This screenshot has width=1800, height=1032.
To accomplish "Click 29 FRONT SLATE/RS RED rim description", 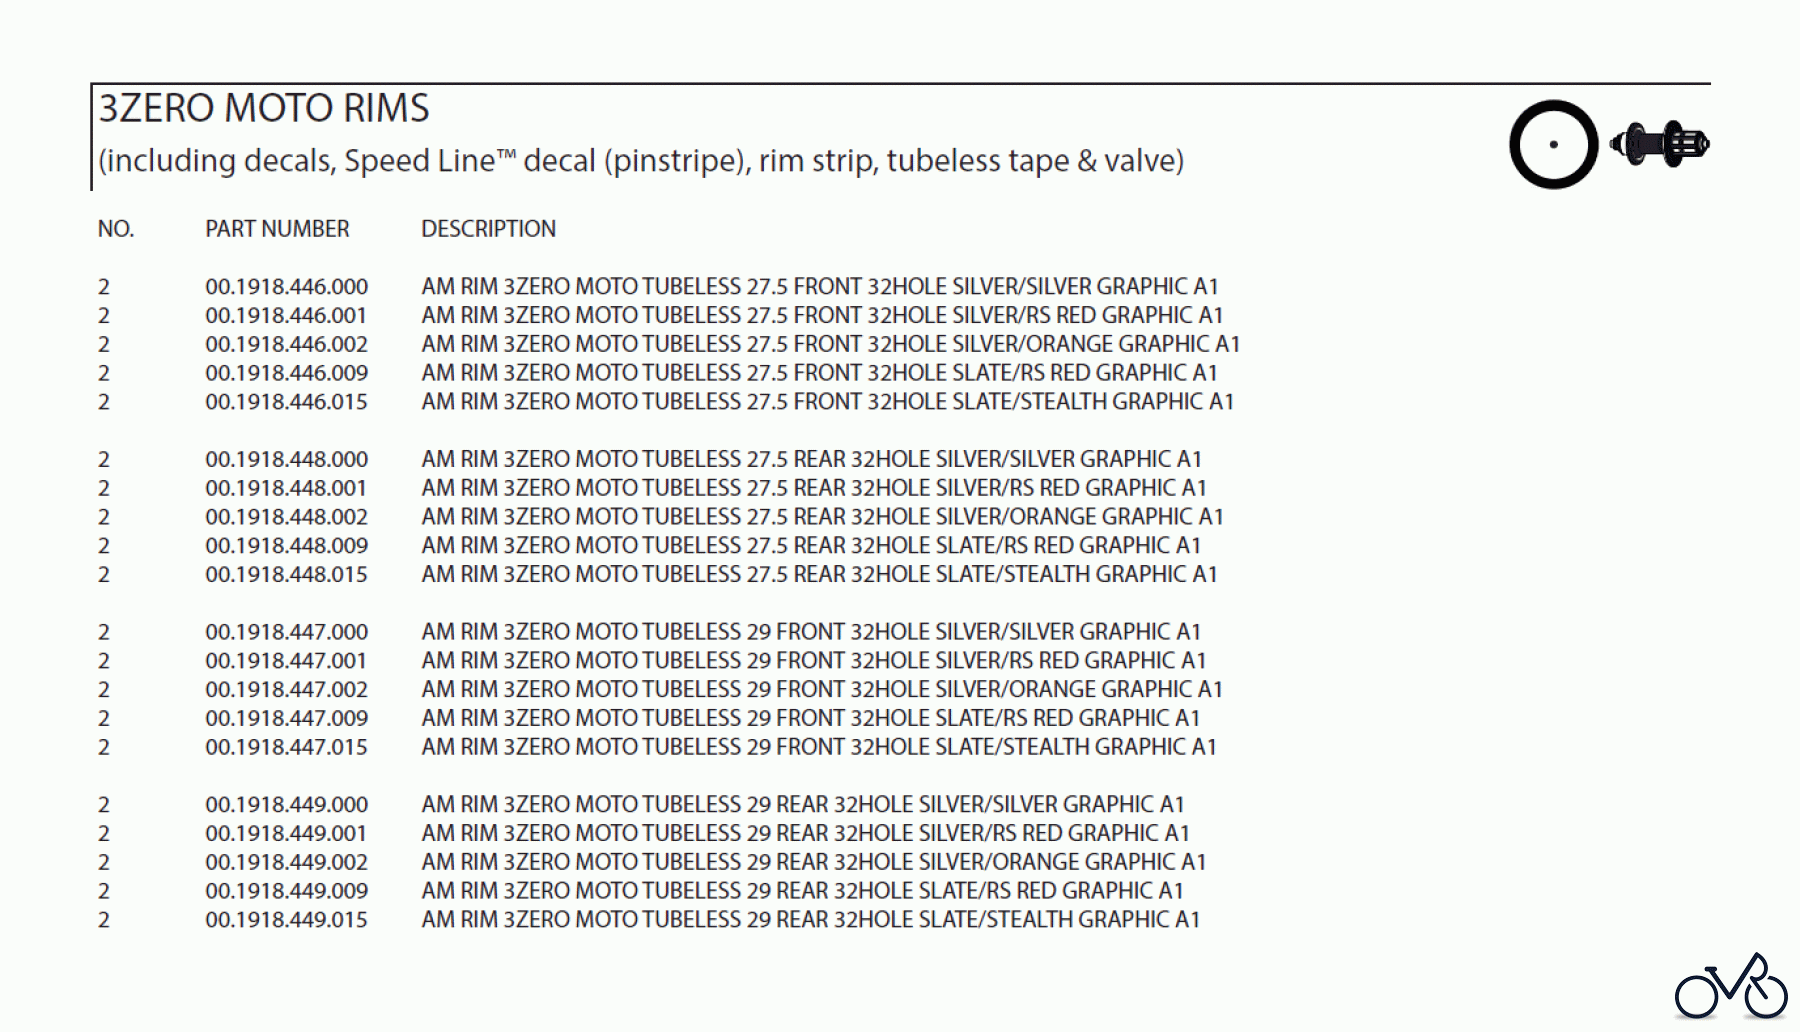I will click(x=810, y=719).
